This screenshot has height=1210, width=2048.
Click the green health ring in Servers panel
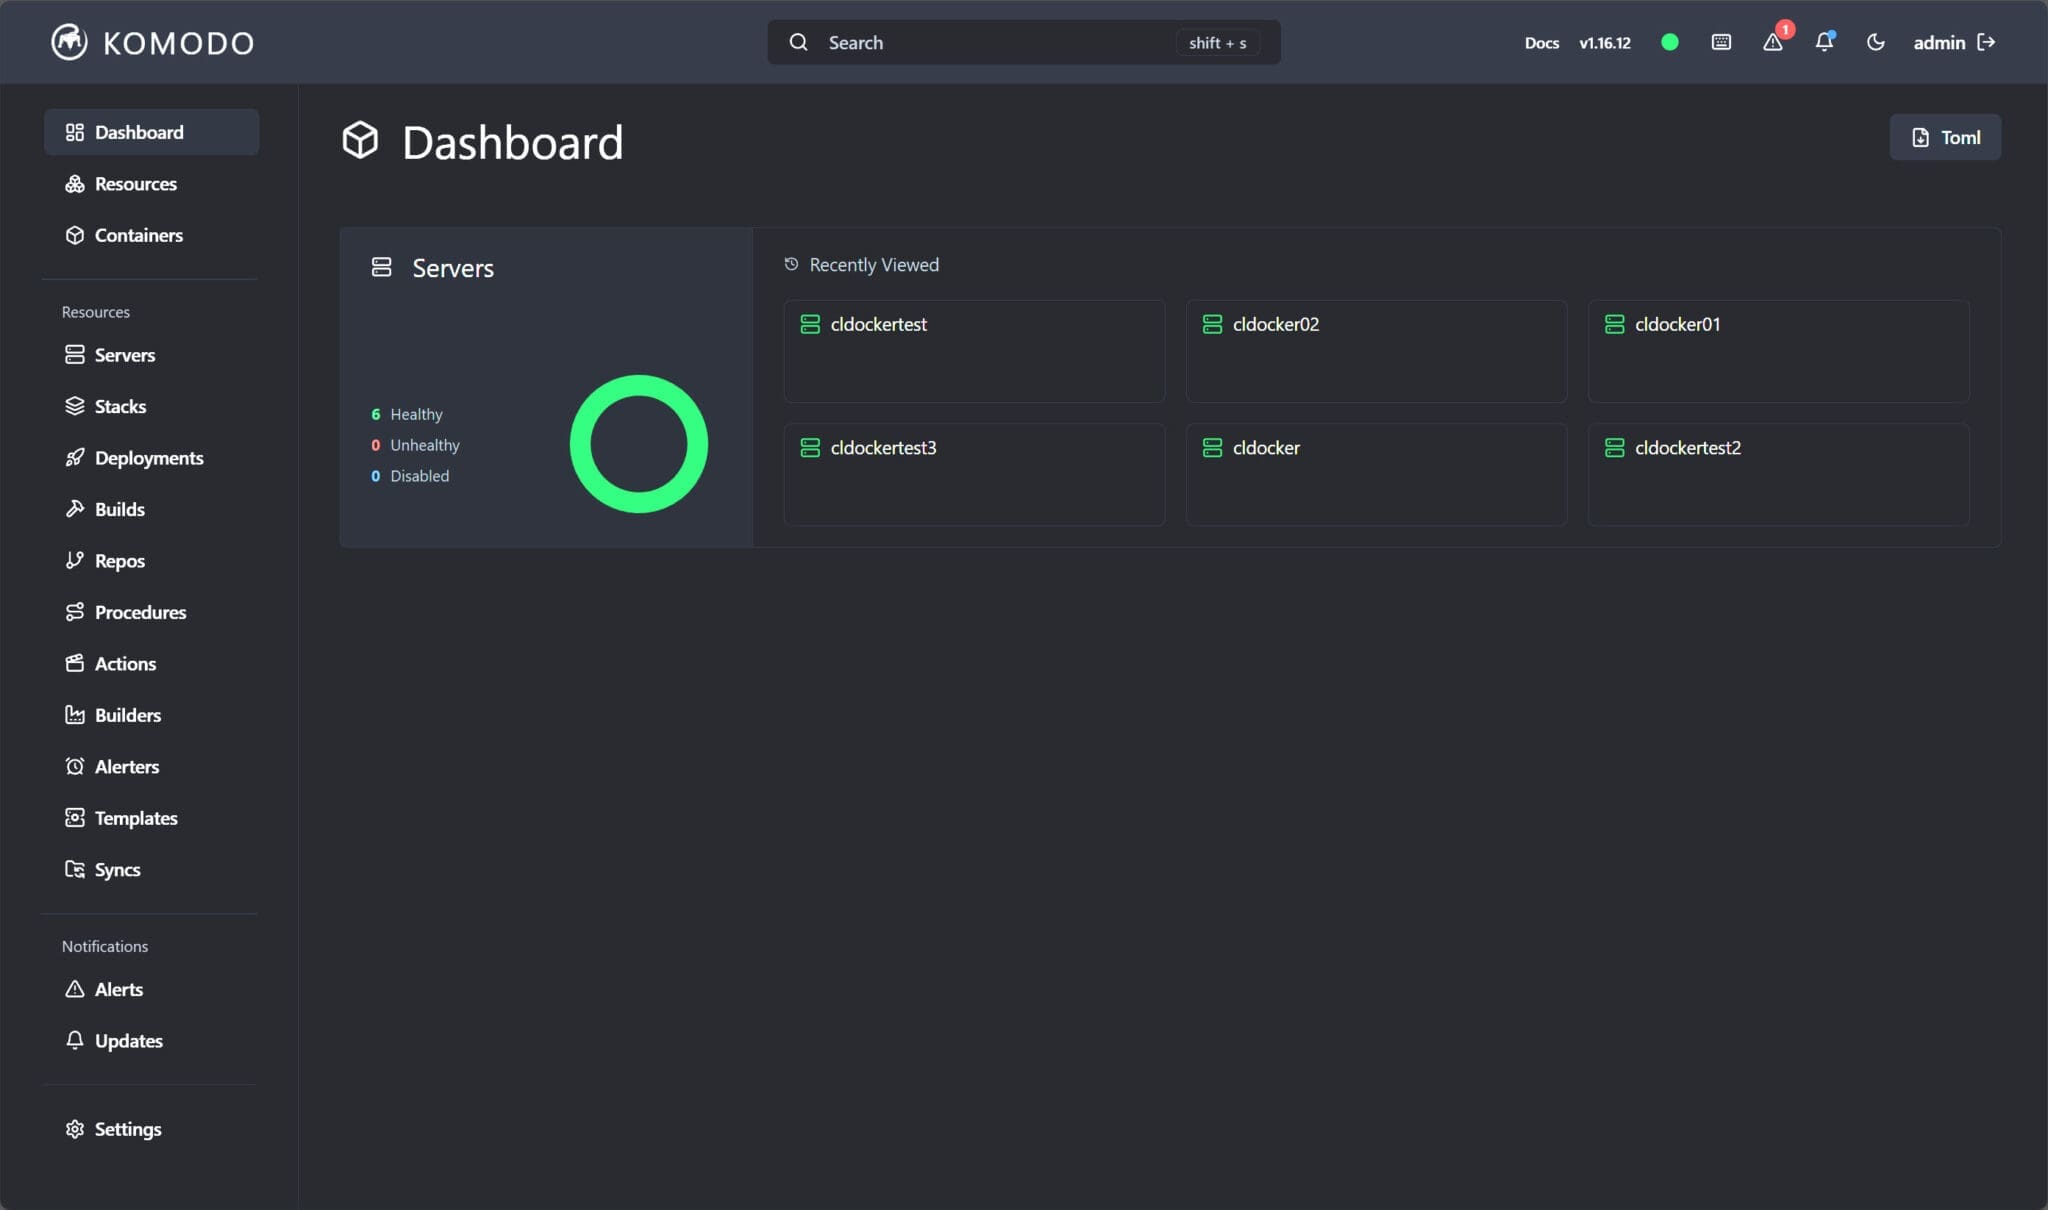pyautogui.click(x=638, y=444)
